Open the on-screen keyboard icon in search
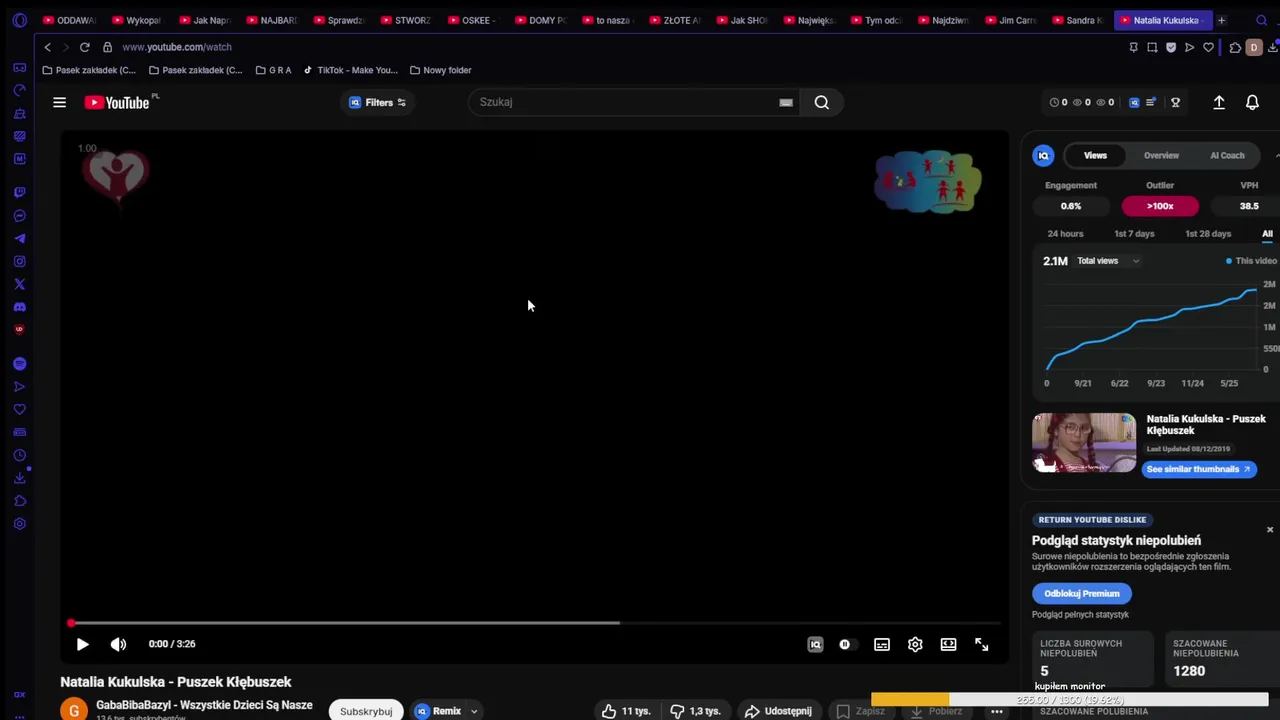The width and height of the screenshot is (1280, 720). click(786, 102)
